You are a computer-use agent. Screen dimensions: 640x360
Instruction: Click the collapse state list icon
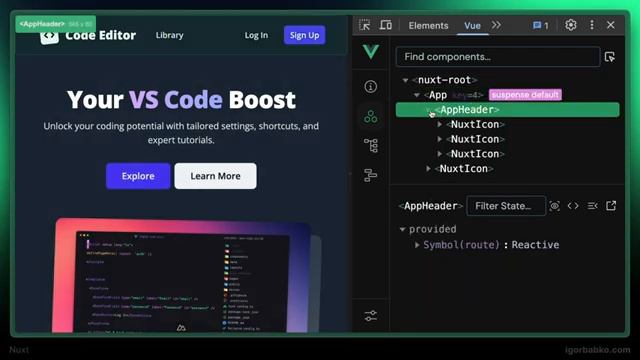tap(592, 206)
